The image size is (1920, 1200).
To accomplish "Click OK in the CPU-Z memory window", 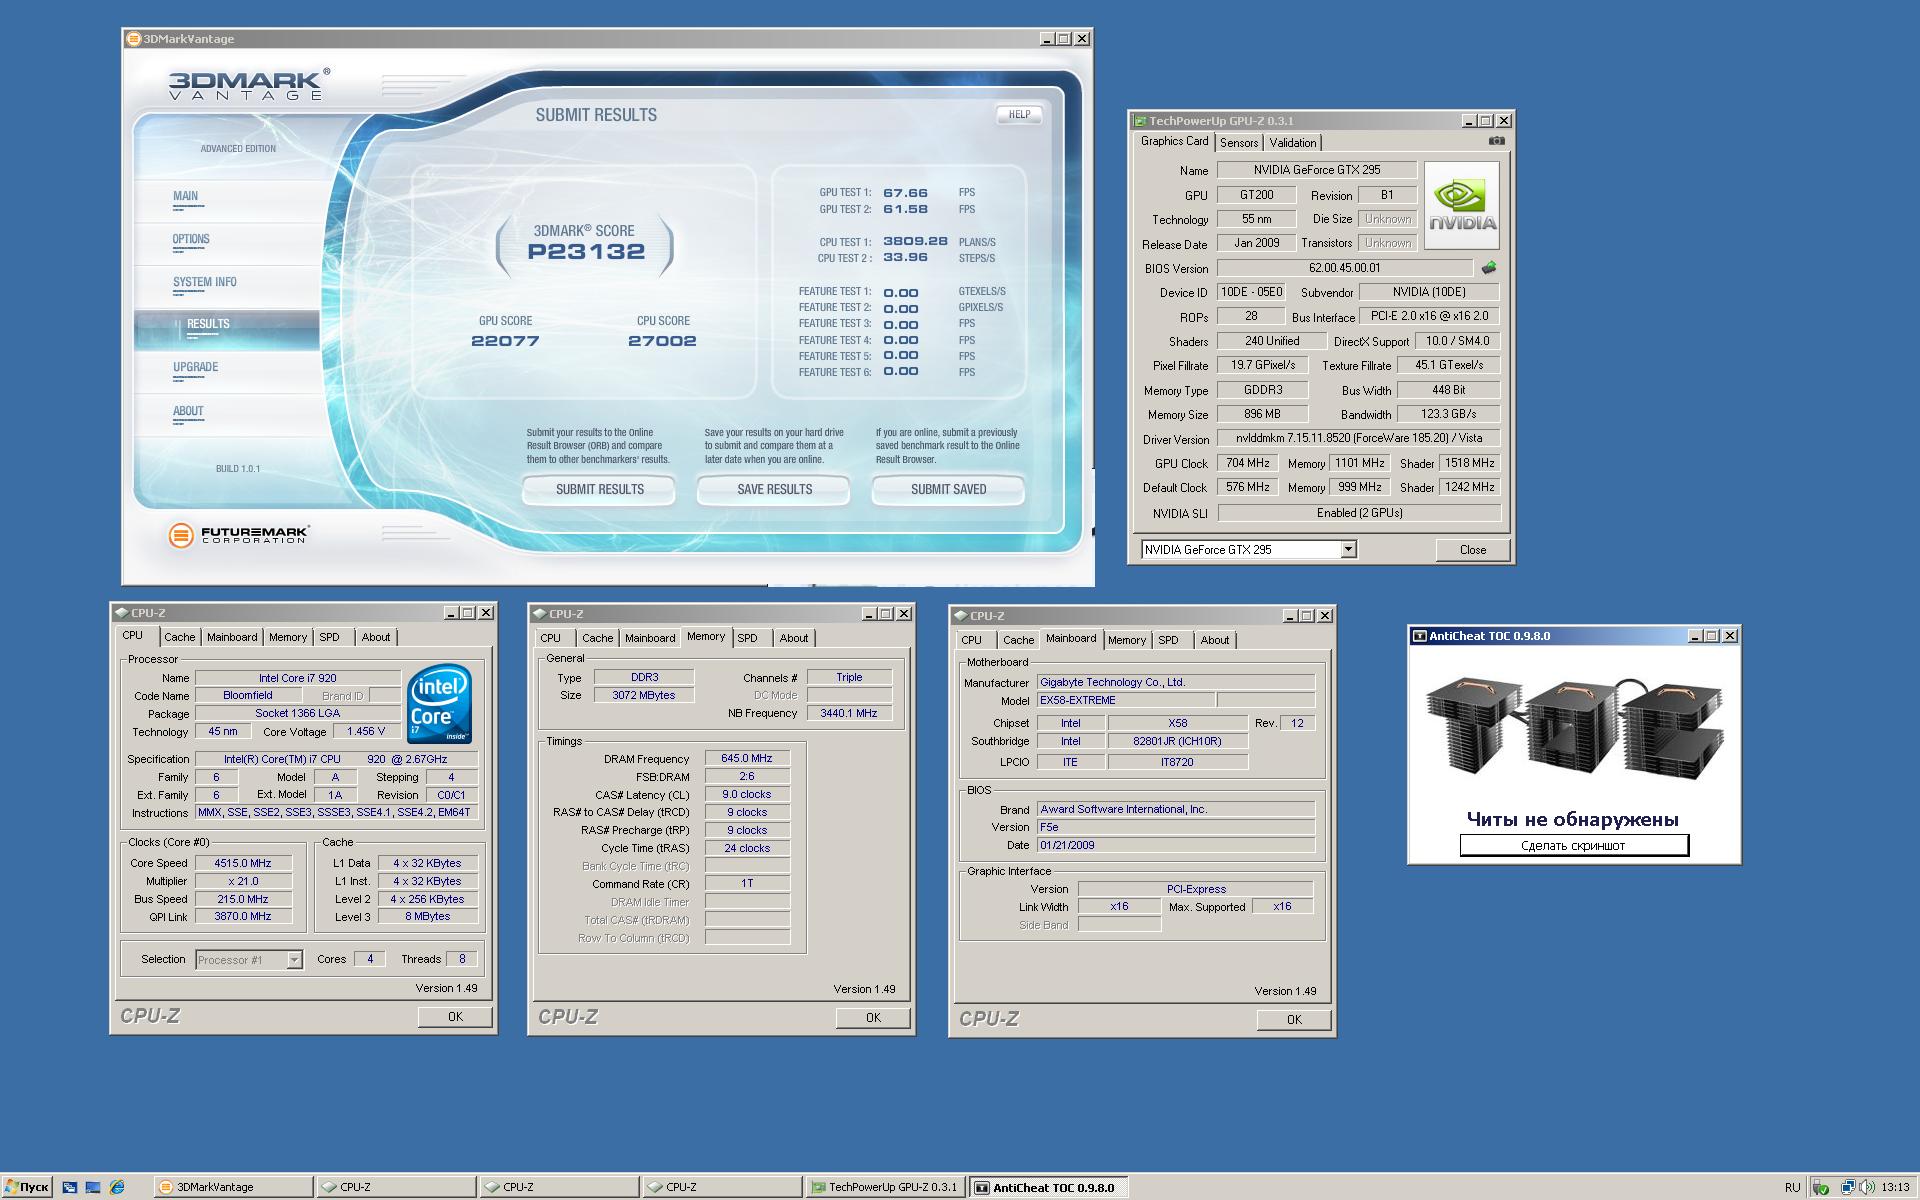I will pyautogui.click(x=873, y=1018).
